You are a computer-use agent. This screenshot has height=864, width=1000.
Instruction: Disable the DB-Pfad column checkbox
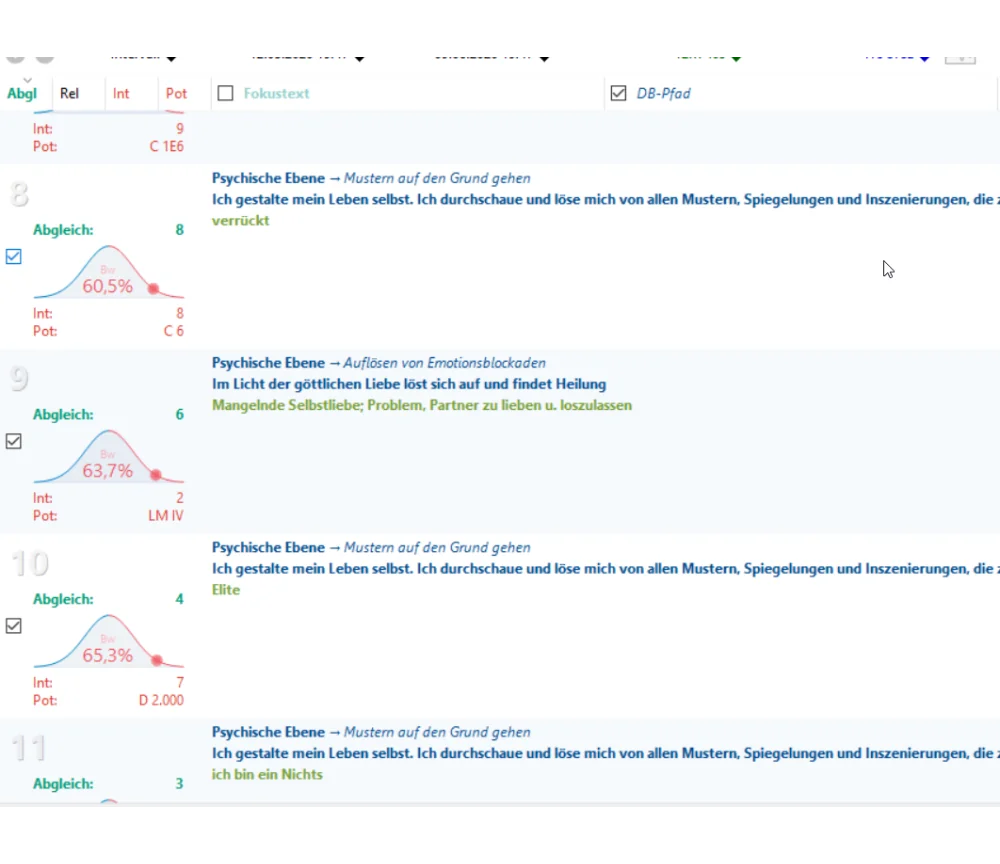[x=618, y=94]
